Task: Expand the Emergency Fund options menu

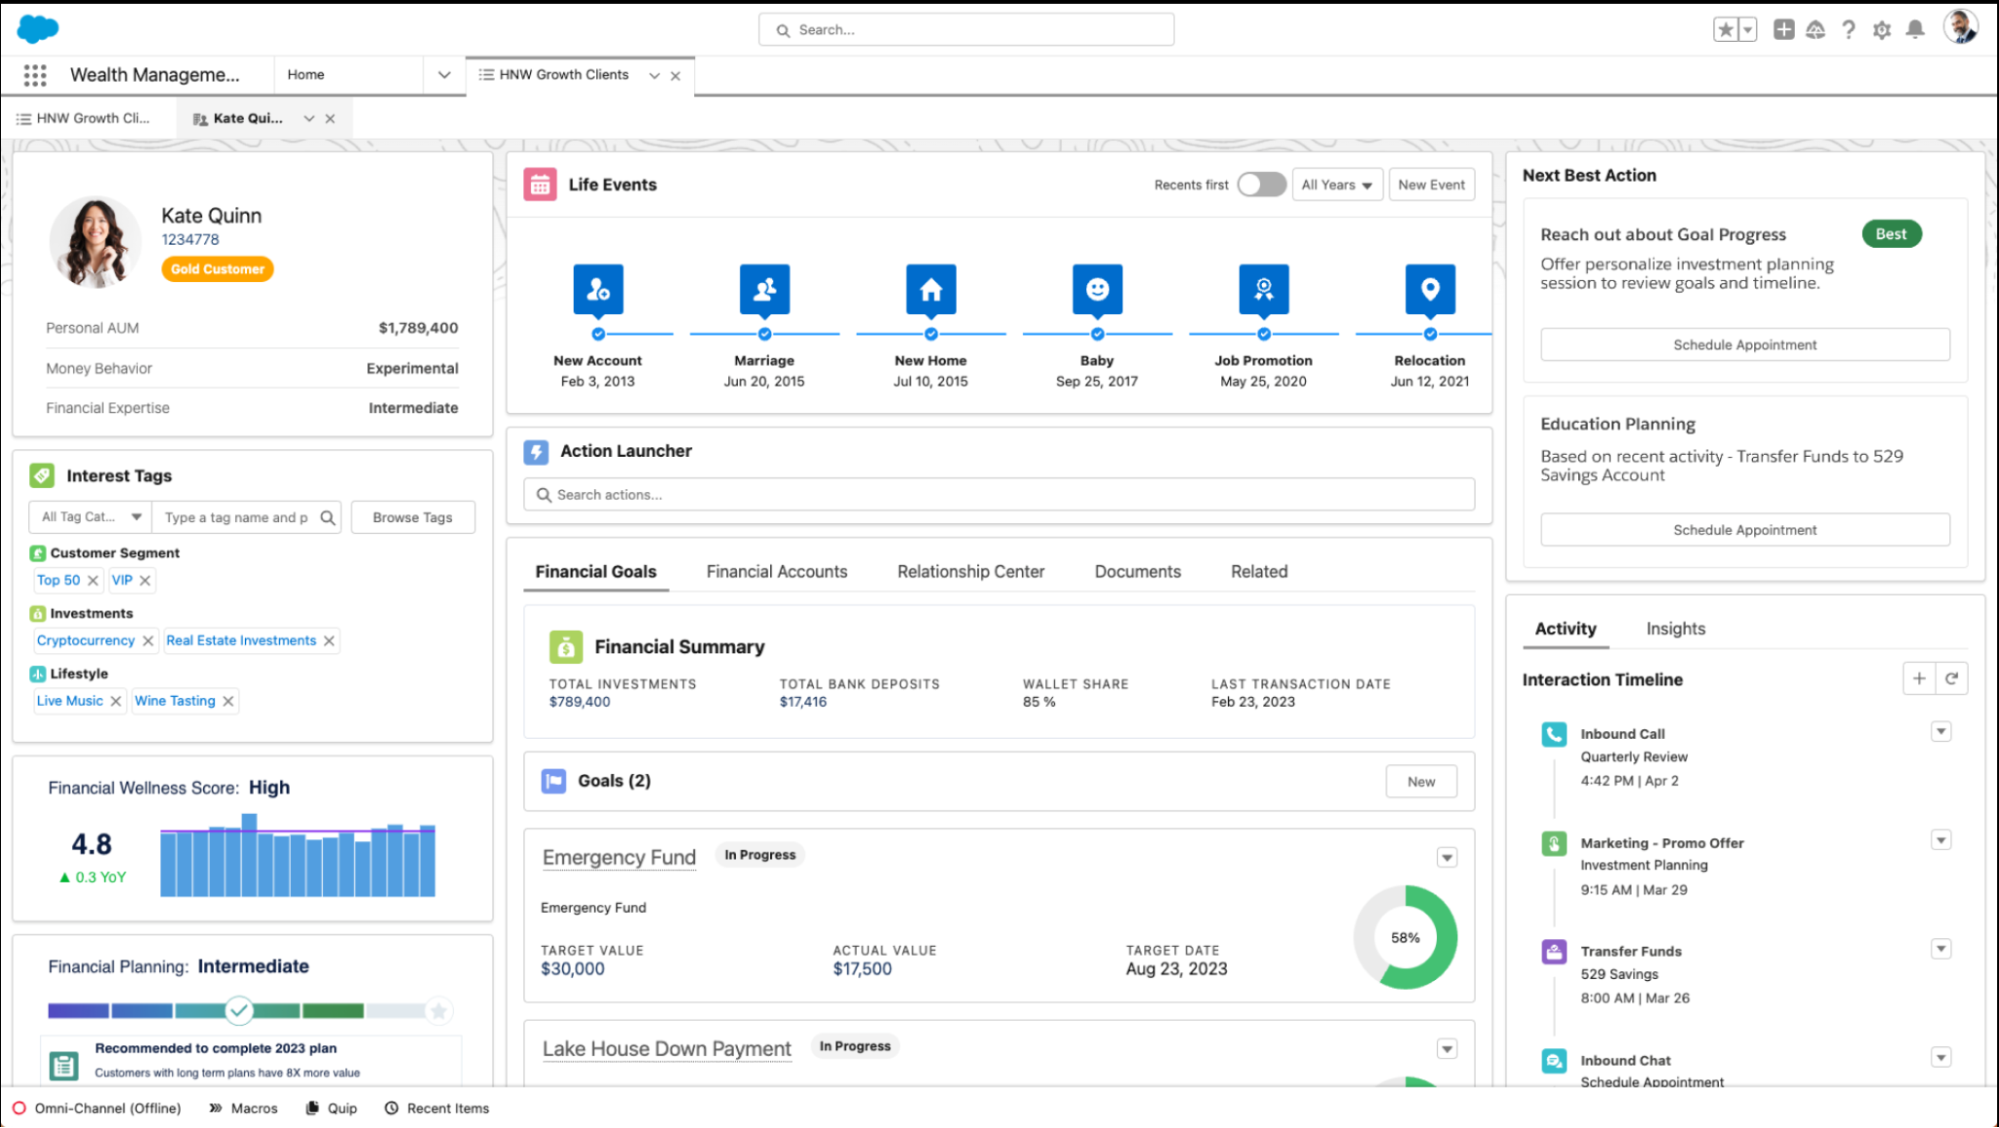Action: (x=1446, y=857)
